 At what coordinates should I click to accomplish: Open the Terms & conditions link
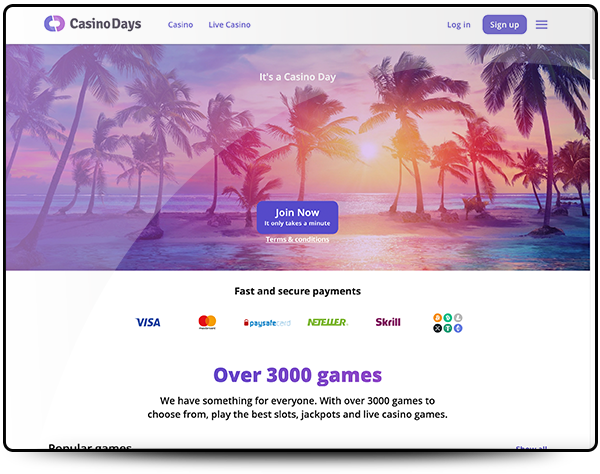[297, 239]
